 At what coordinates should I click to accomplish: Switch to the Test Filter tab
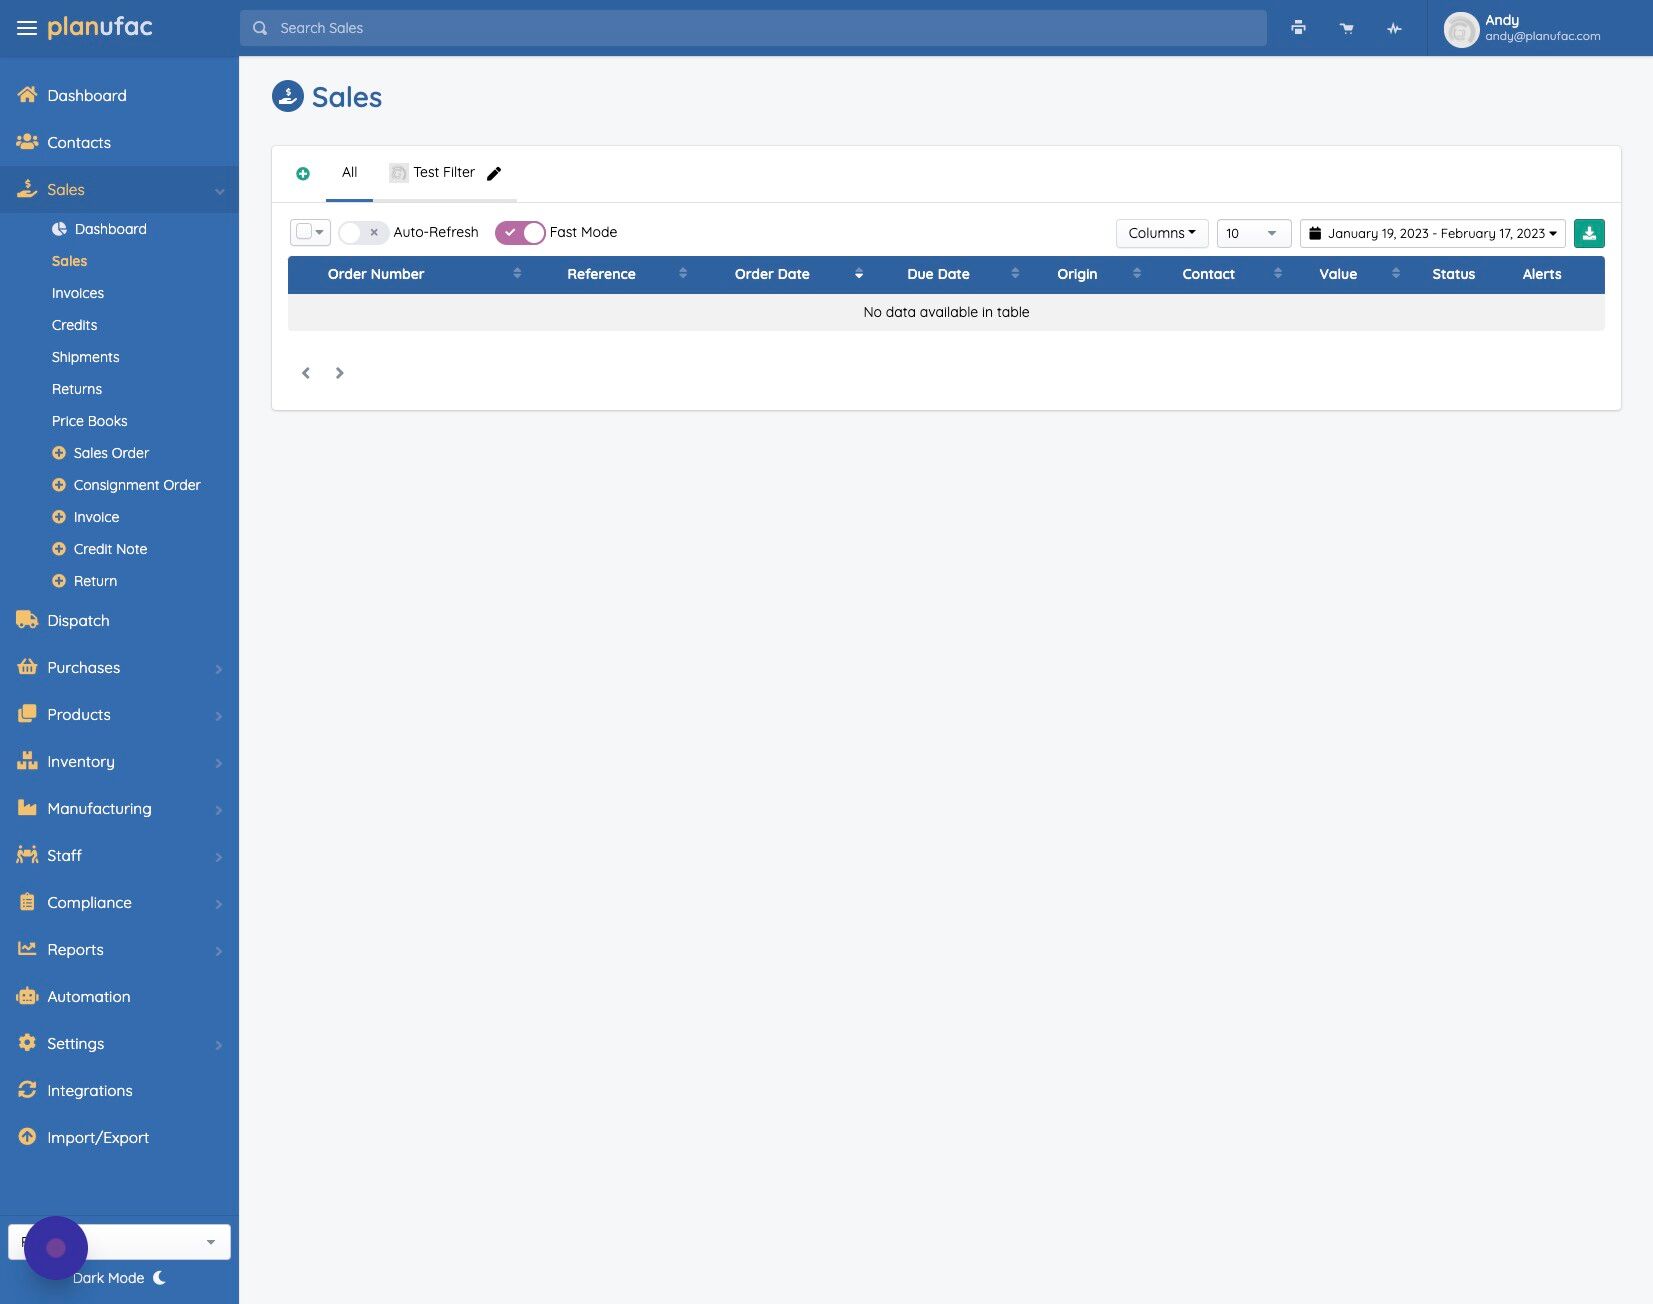(444, 173)
